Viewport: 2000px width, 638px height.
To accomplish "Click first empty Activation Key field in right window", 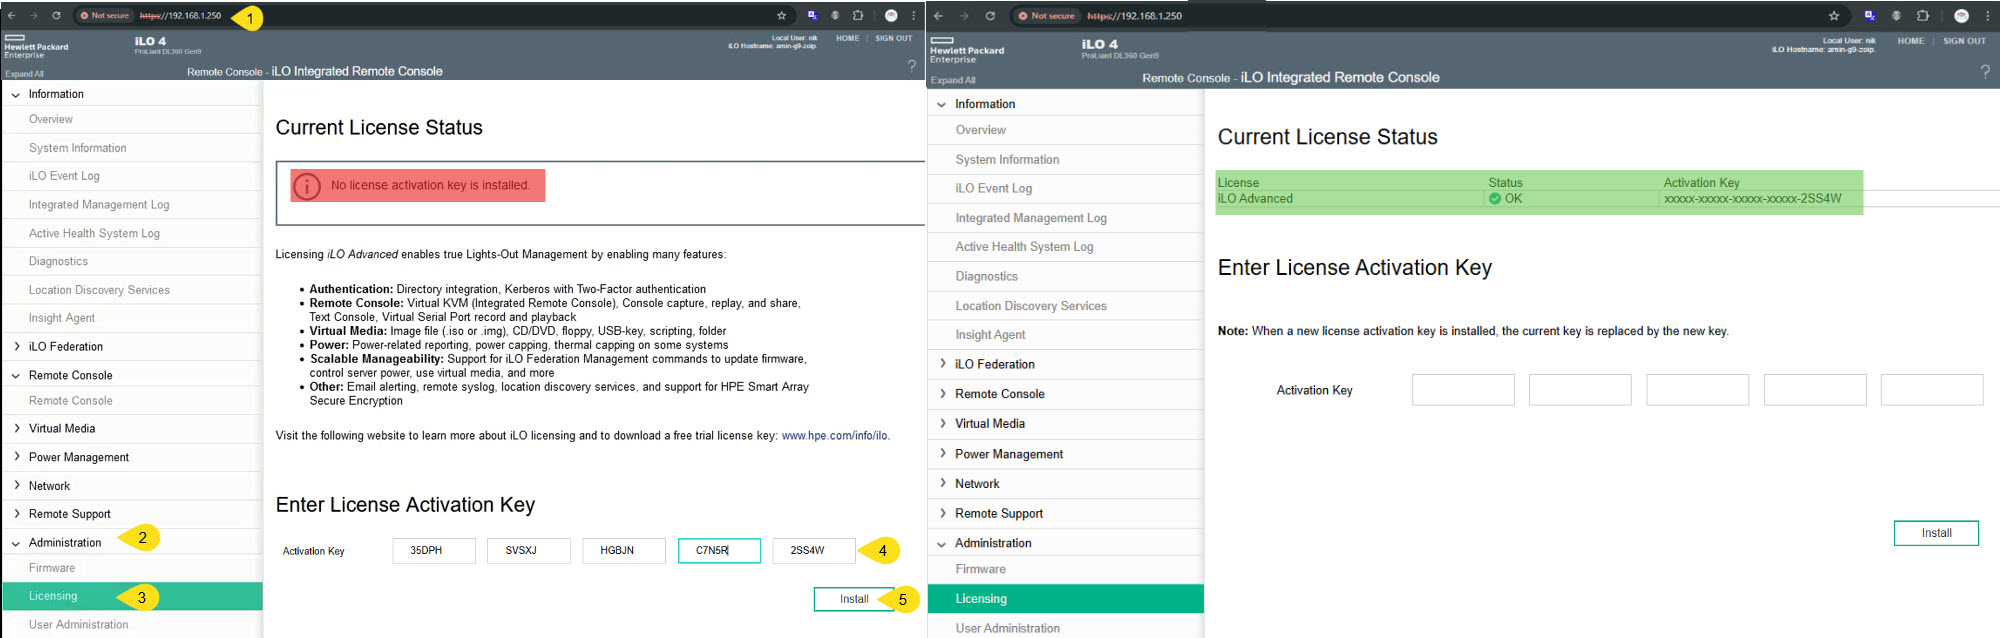I will (1463, 390).
